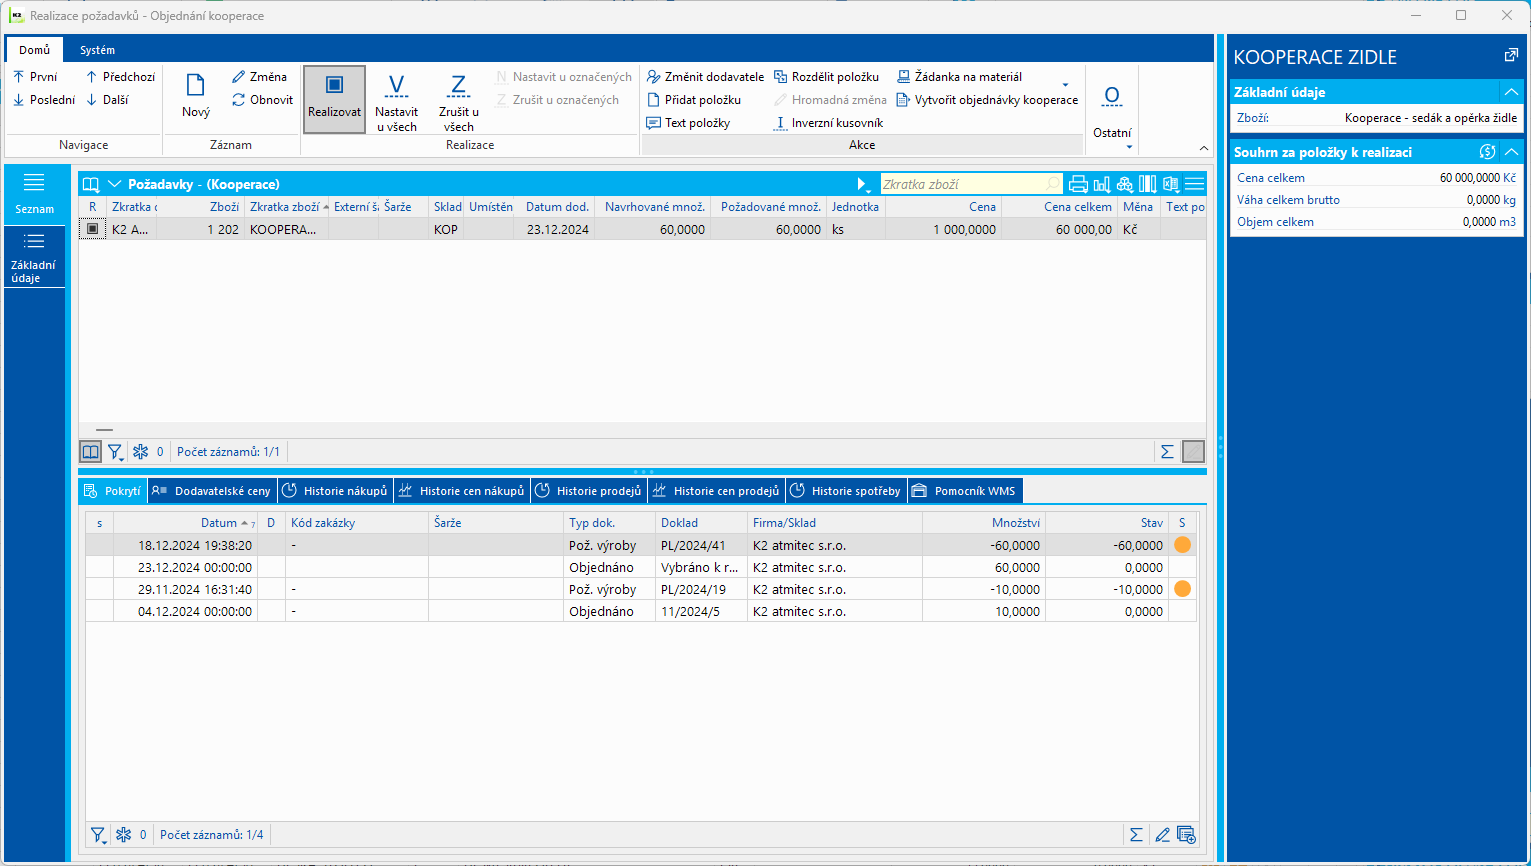
Task: Click the sum icon in upper grid footer
Action: pyautogui.click(x=1167, y=452)
